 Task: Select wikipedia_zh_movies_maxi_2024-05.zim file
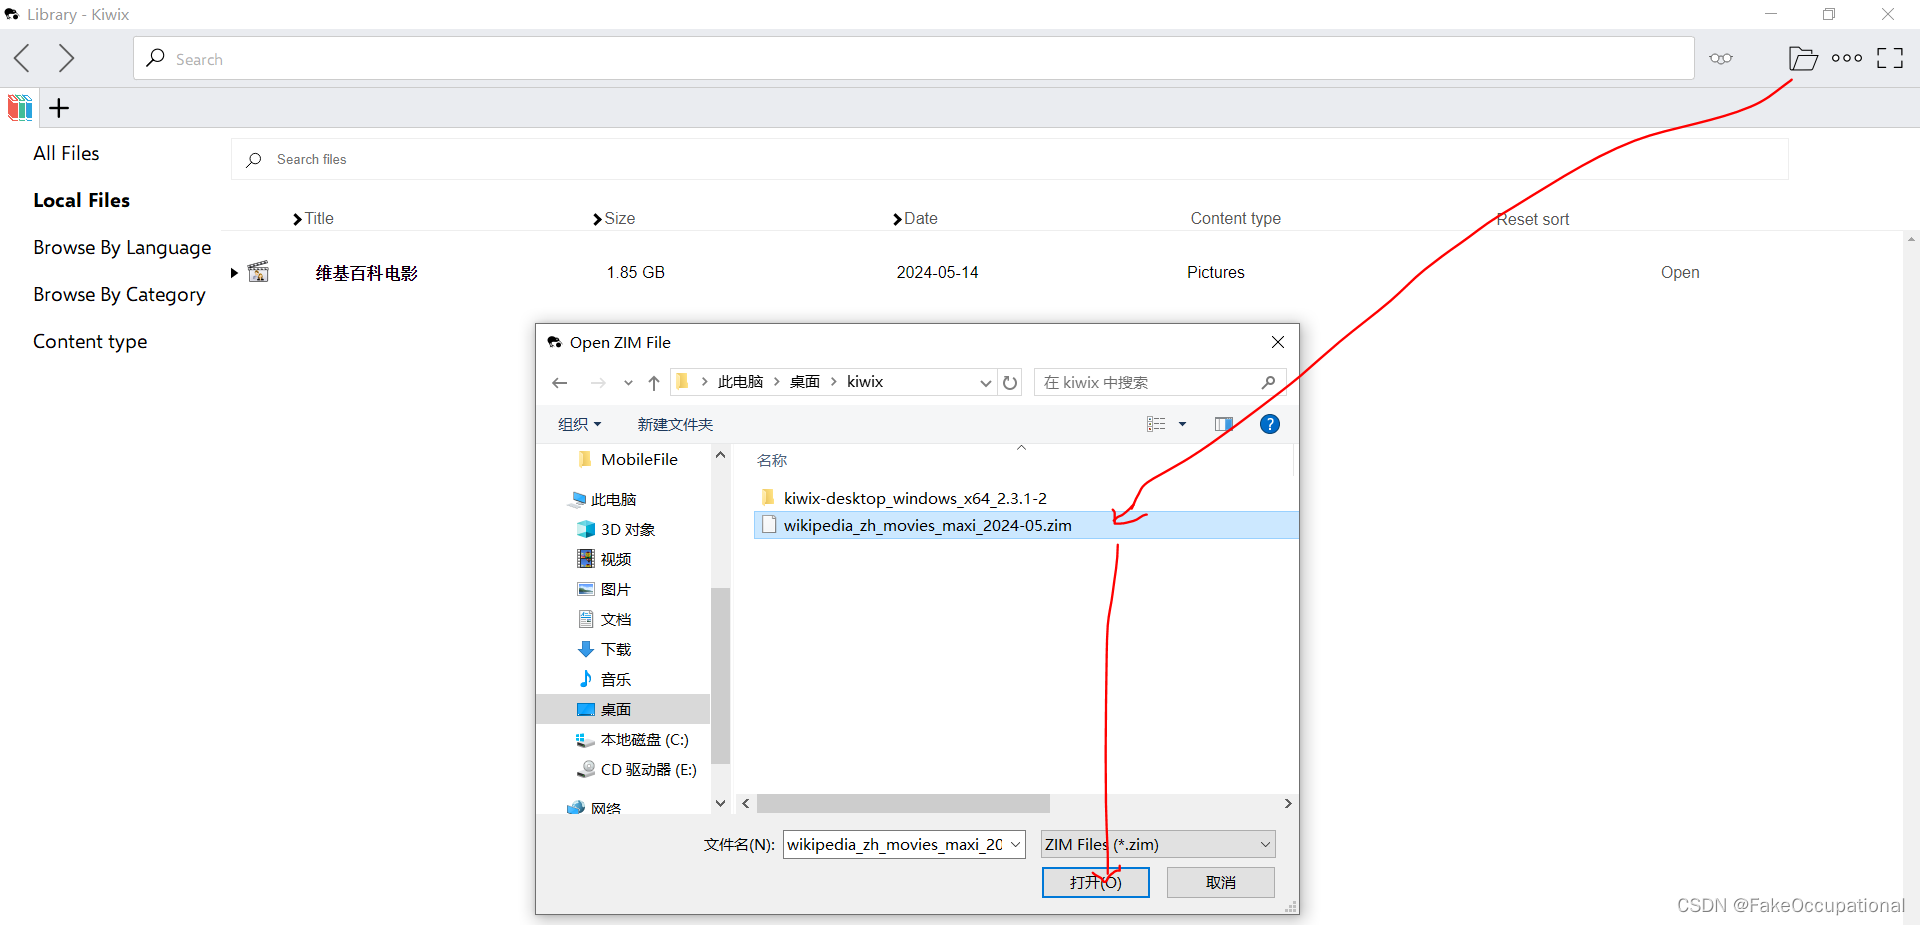(x=1026, y=525)
